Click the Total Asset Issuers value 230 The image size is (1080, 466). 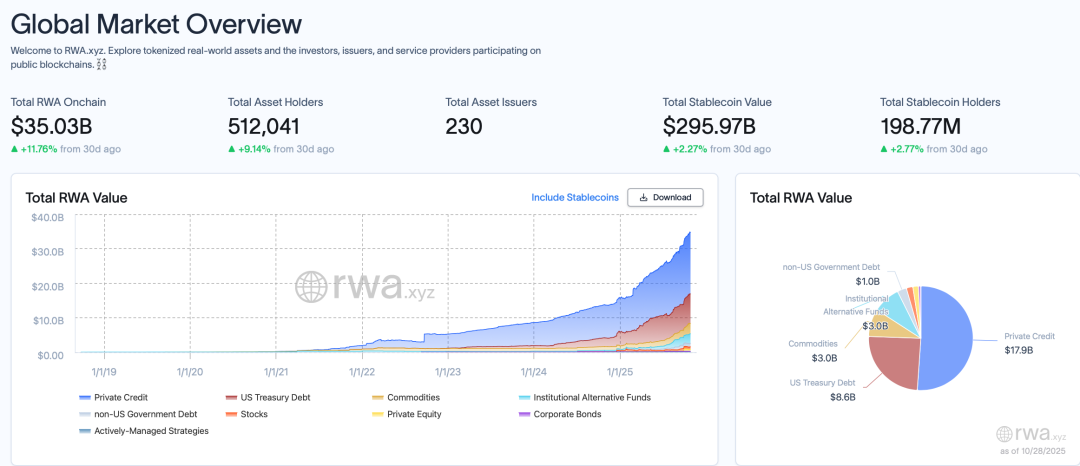point(464,126)
